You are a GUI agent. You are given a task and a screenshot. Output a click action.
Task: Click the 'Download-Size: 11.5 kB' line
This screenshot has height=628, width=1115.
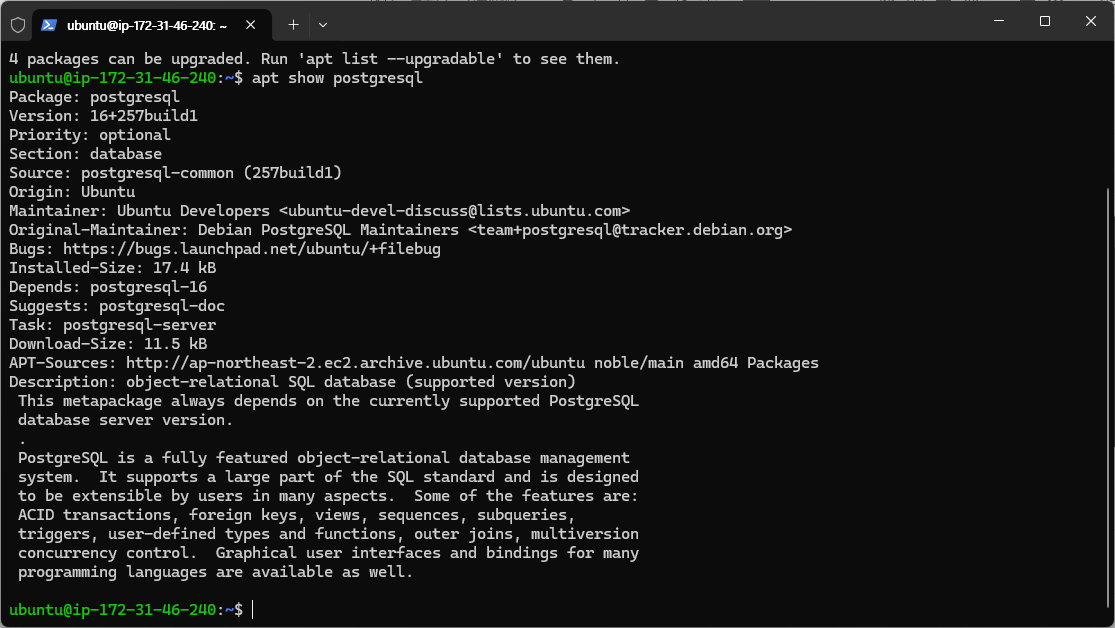coord(108,344)
